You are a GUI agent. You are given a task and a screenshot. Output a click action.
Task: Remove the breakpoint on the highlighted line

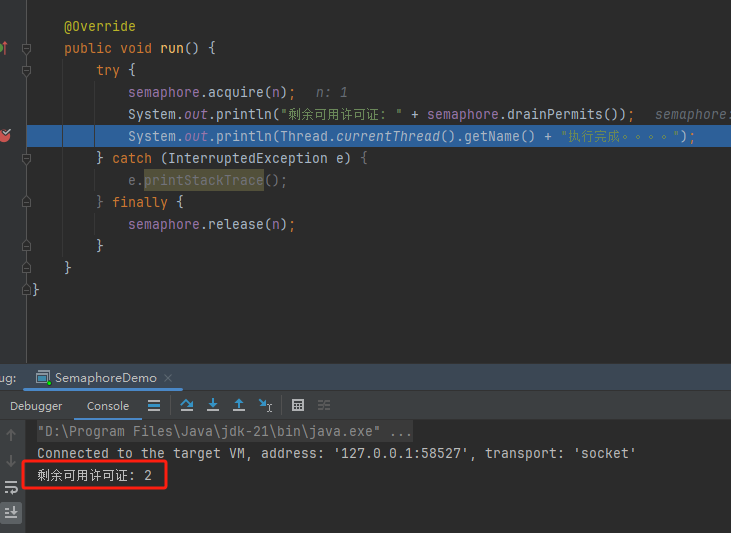[x=5, y=136]
